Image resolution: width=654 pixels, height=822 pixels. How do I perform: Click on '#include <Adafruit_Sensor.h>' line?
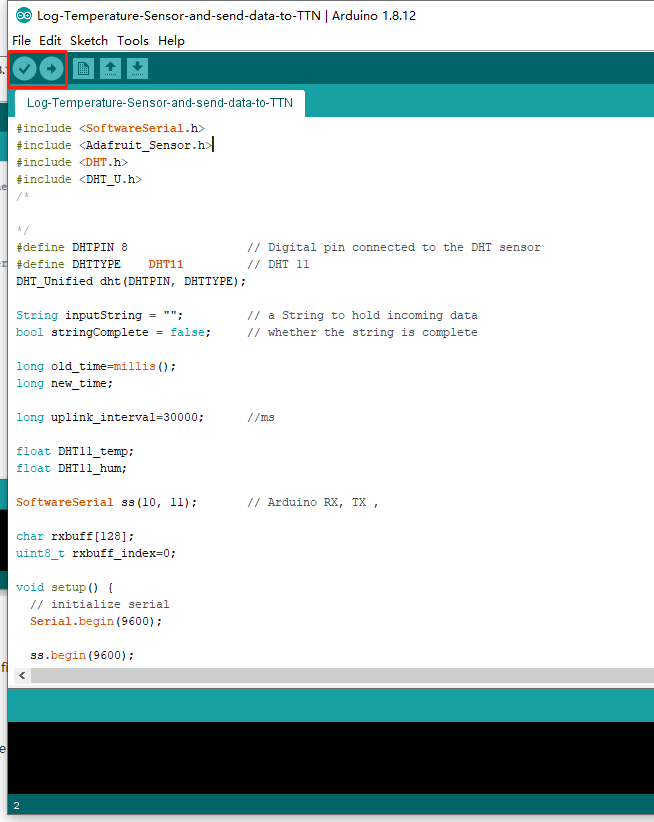click(114, 145)
